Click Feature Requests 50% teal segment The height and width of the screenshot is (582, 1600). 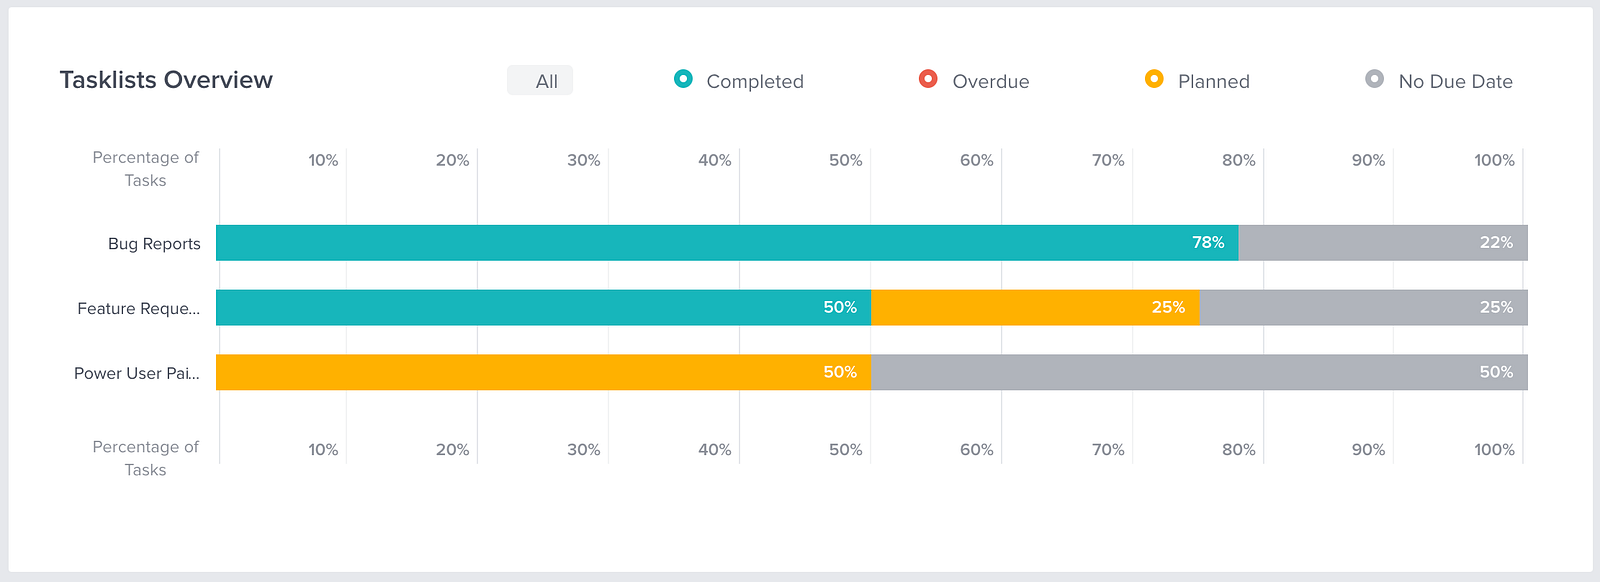pyautogui.click(x=543, y=307)
